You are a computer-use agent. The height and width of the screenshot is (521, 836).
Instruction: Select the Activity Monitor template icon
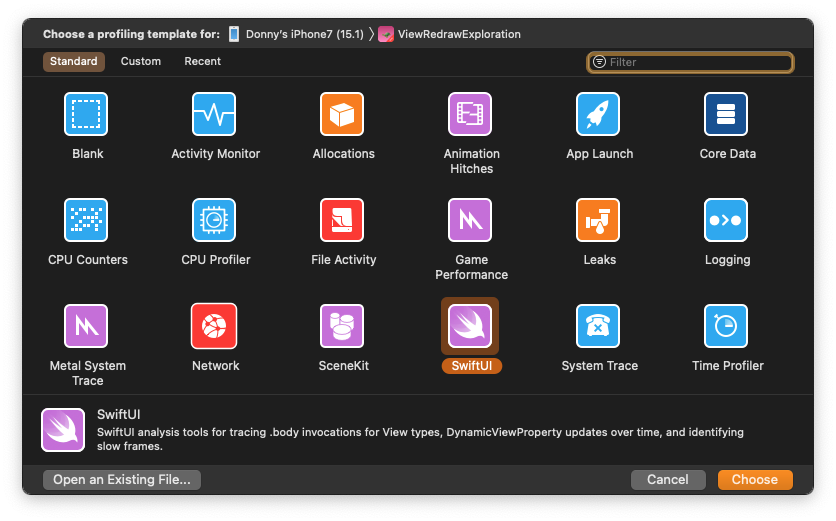(214, 114)
